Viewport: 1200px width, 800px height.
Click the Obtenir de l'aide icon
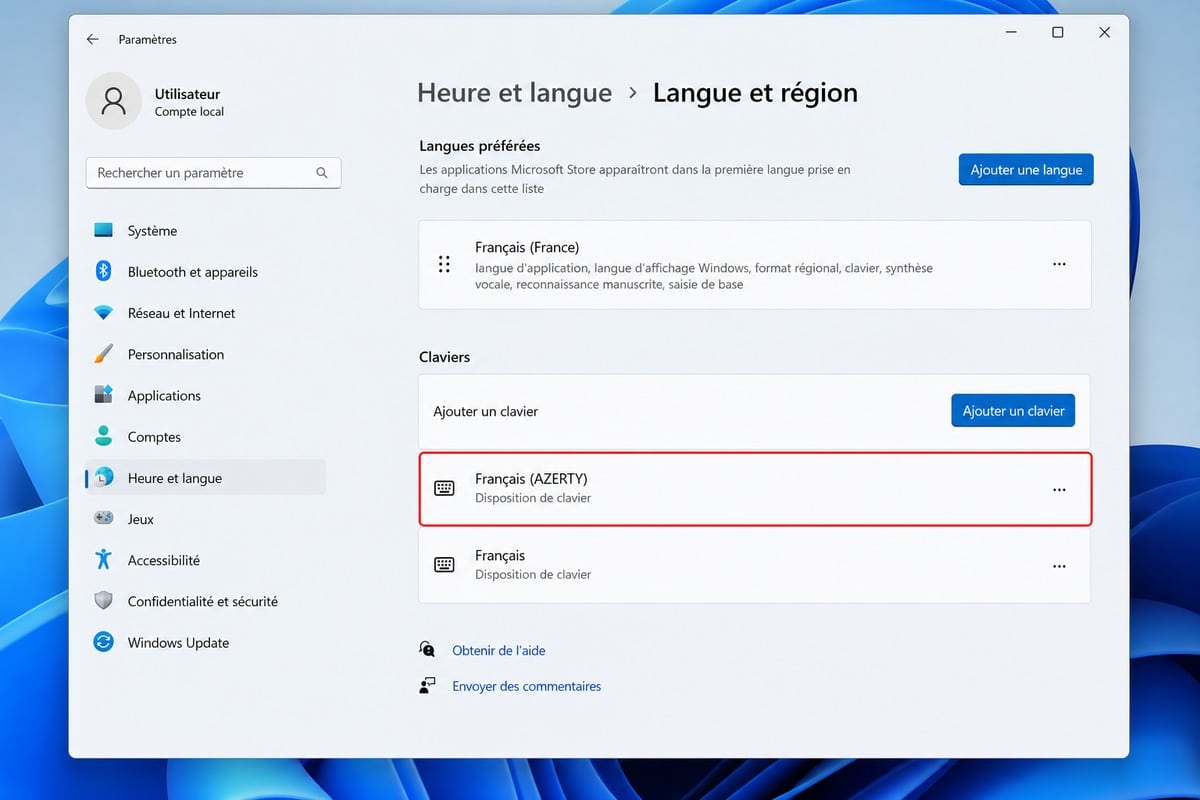pos(428,650)
